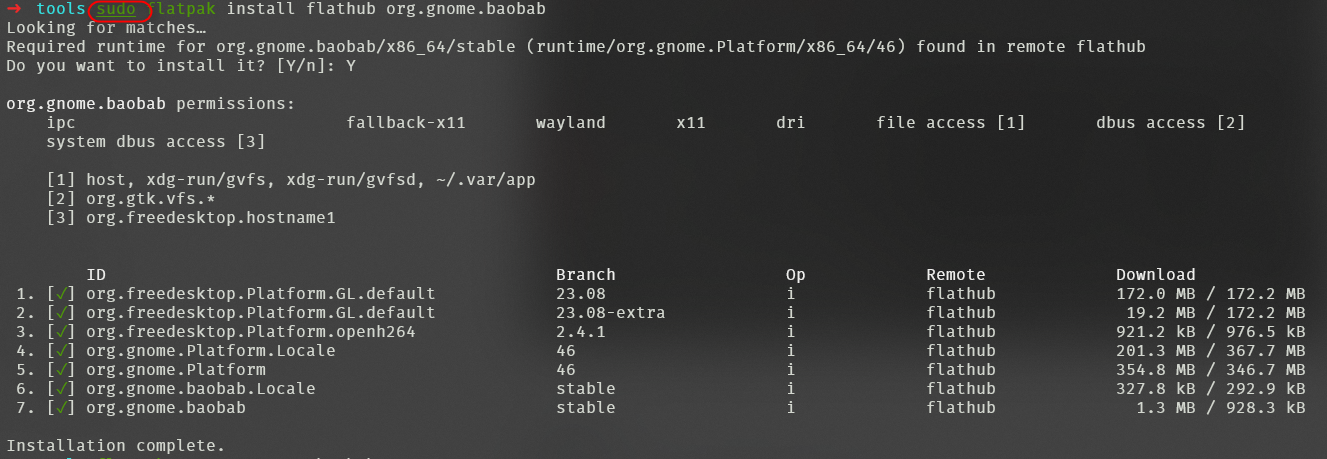Click the file access [1] permission
Image resolution: width=1327 pixels, height=459 pixels.
(951, 123)
